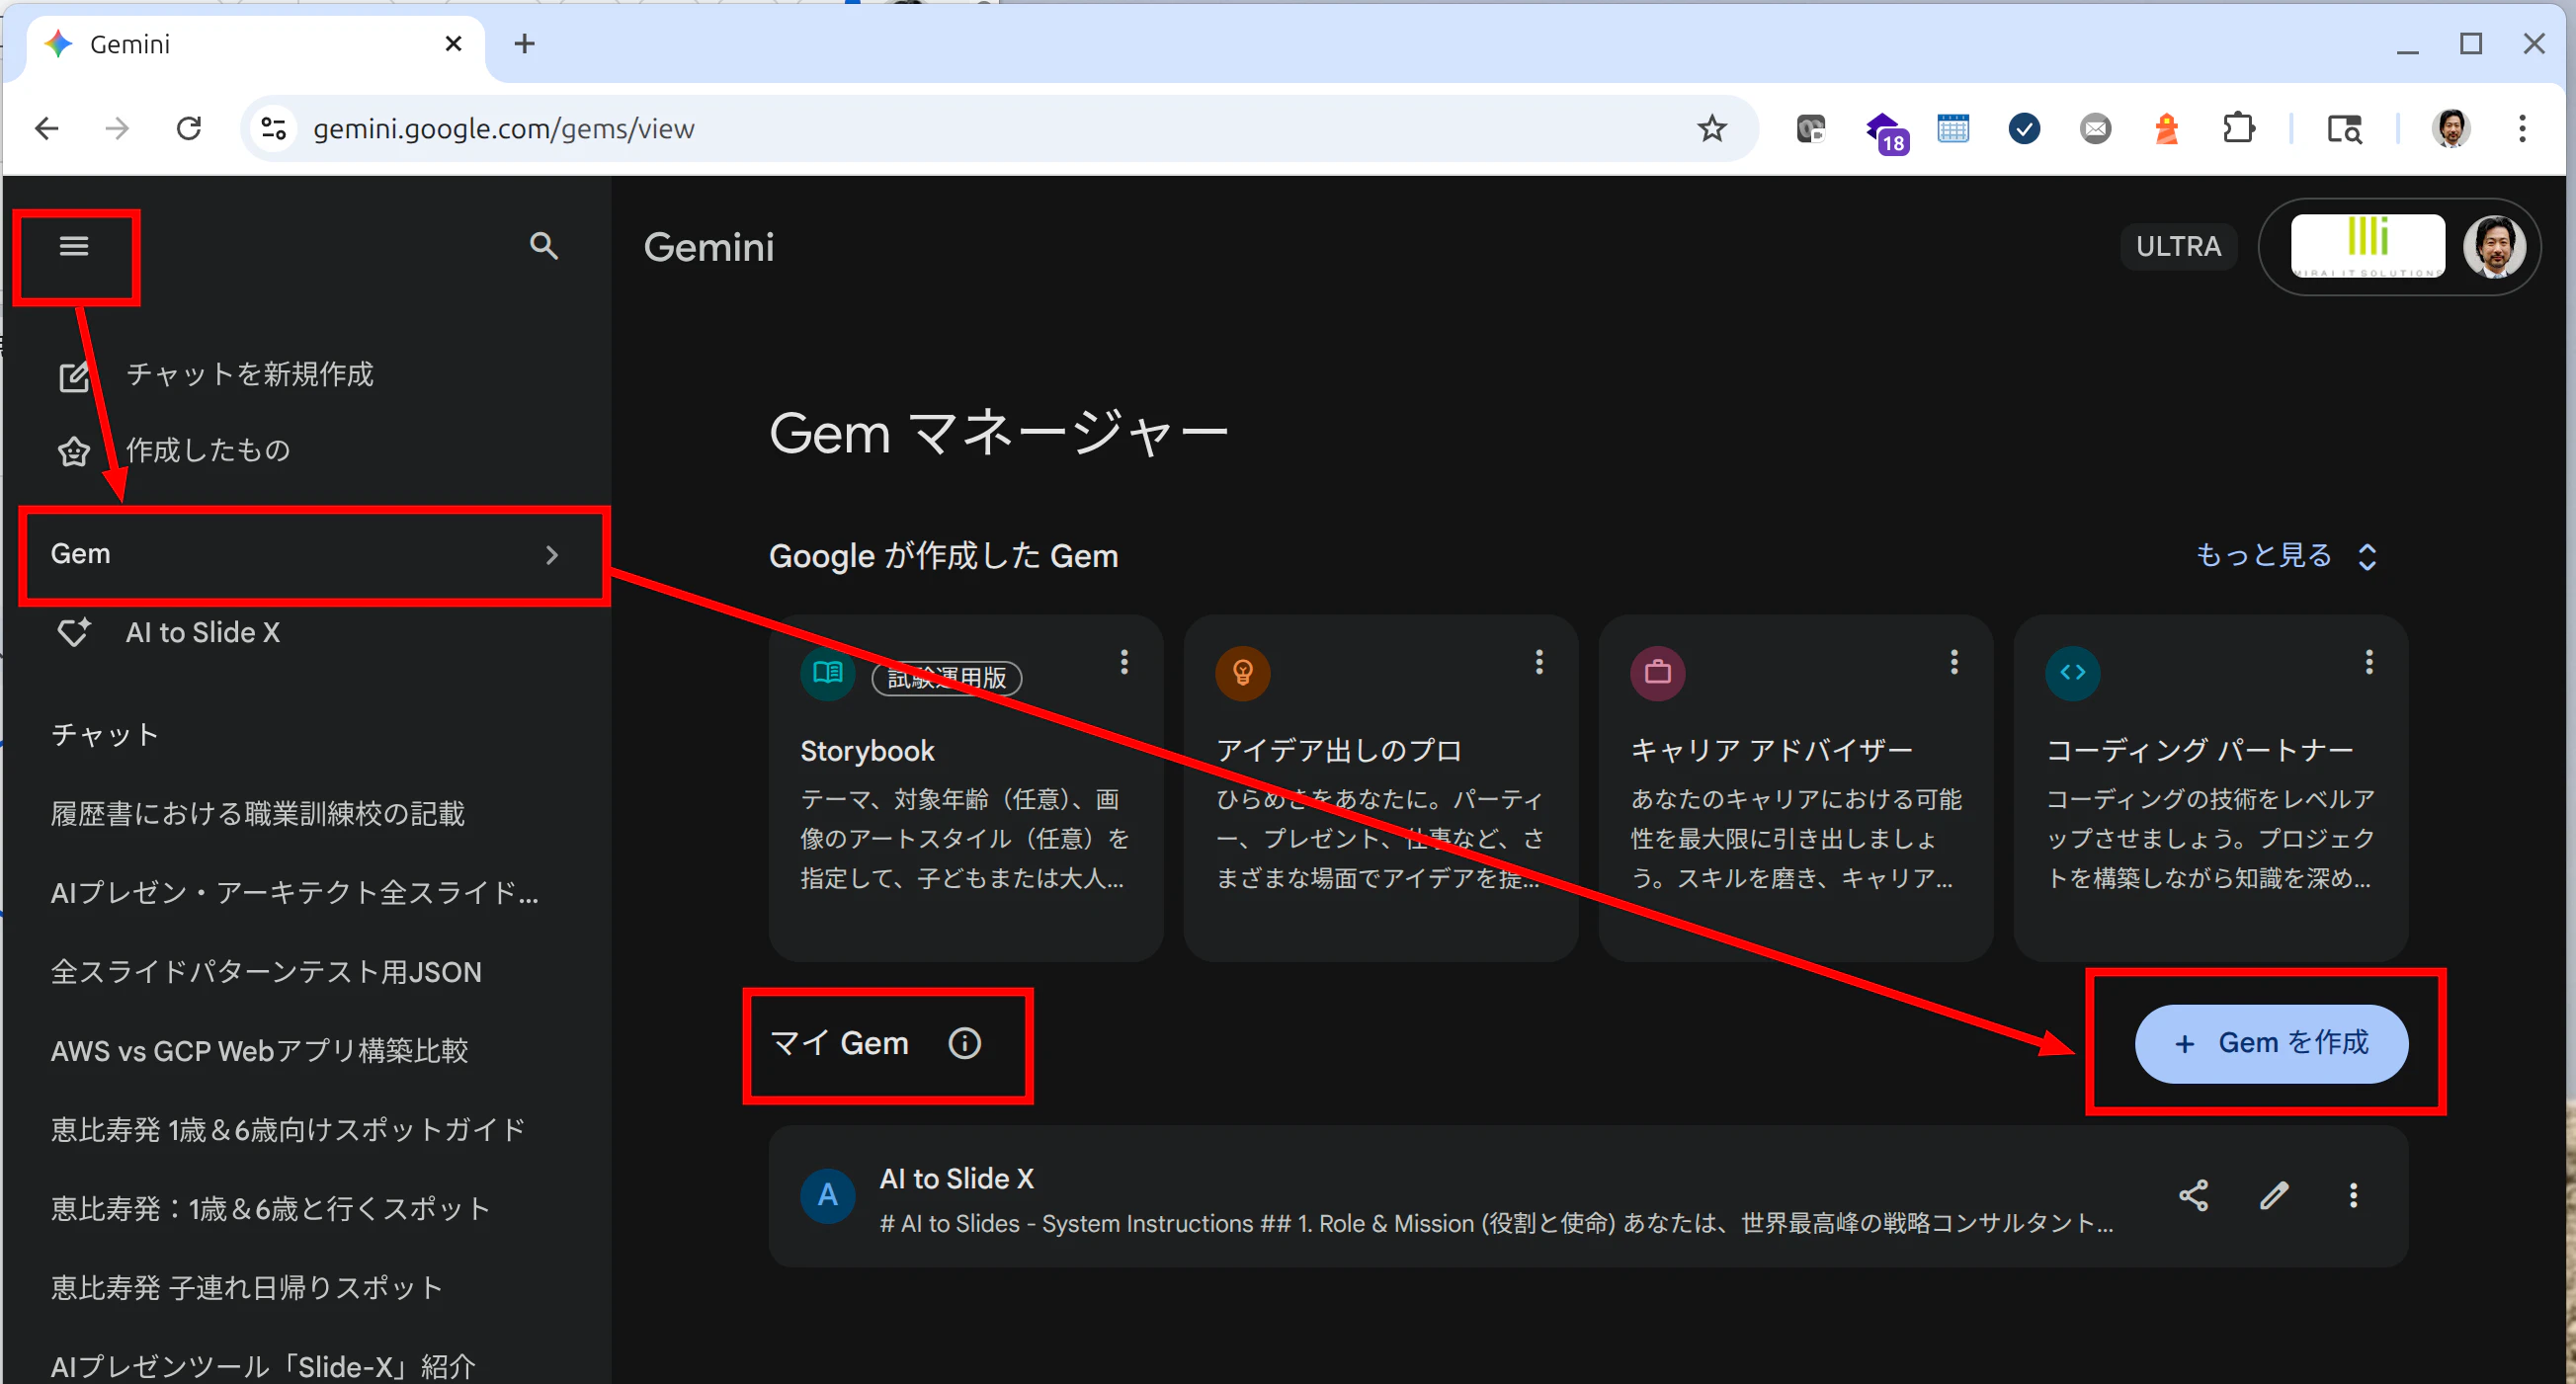Select 作成したもの in the sidebar
The width and height of the screenshot is (2576, 1384).
pos(208,450)
